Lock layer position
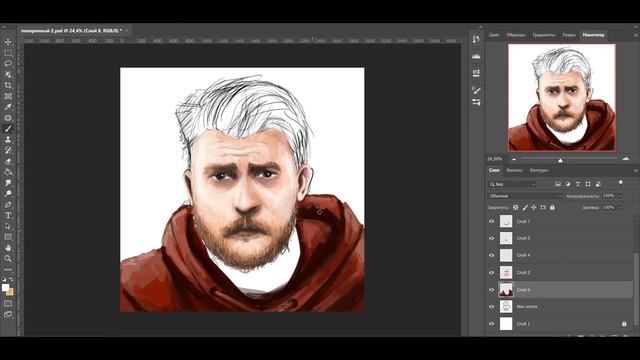 [533, 207]
